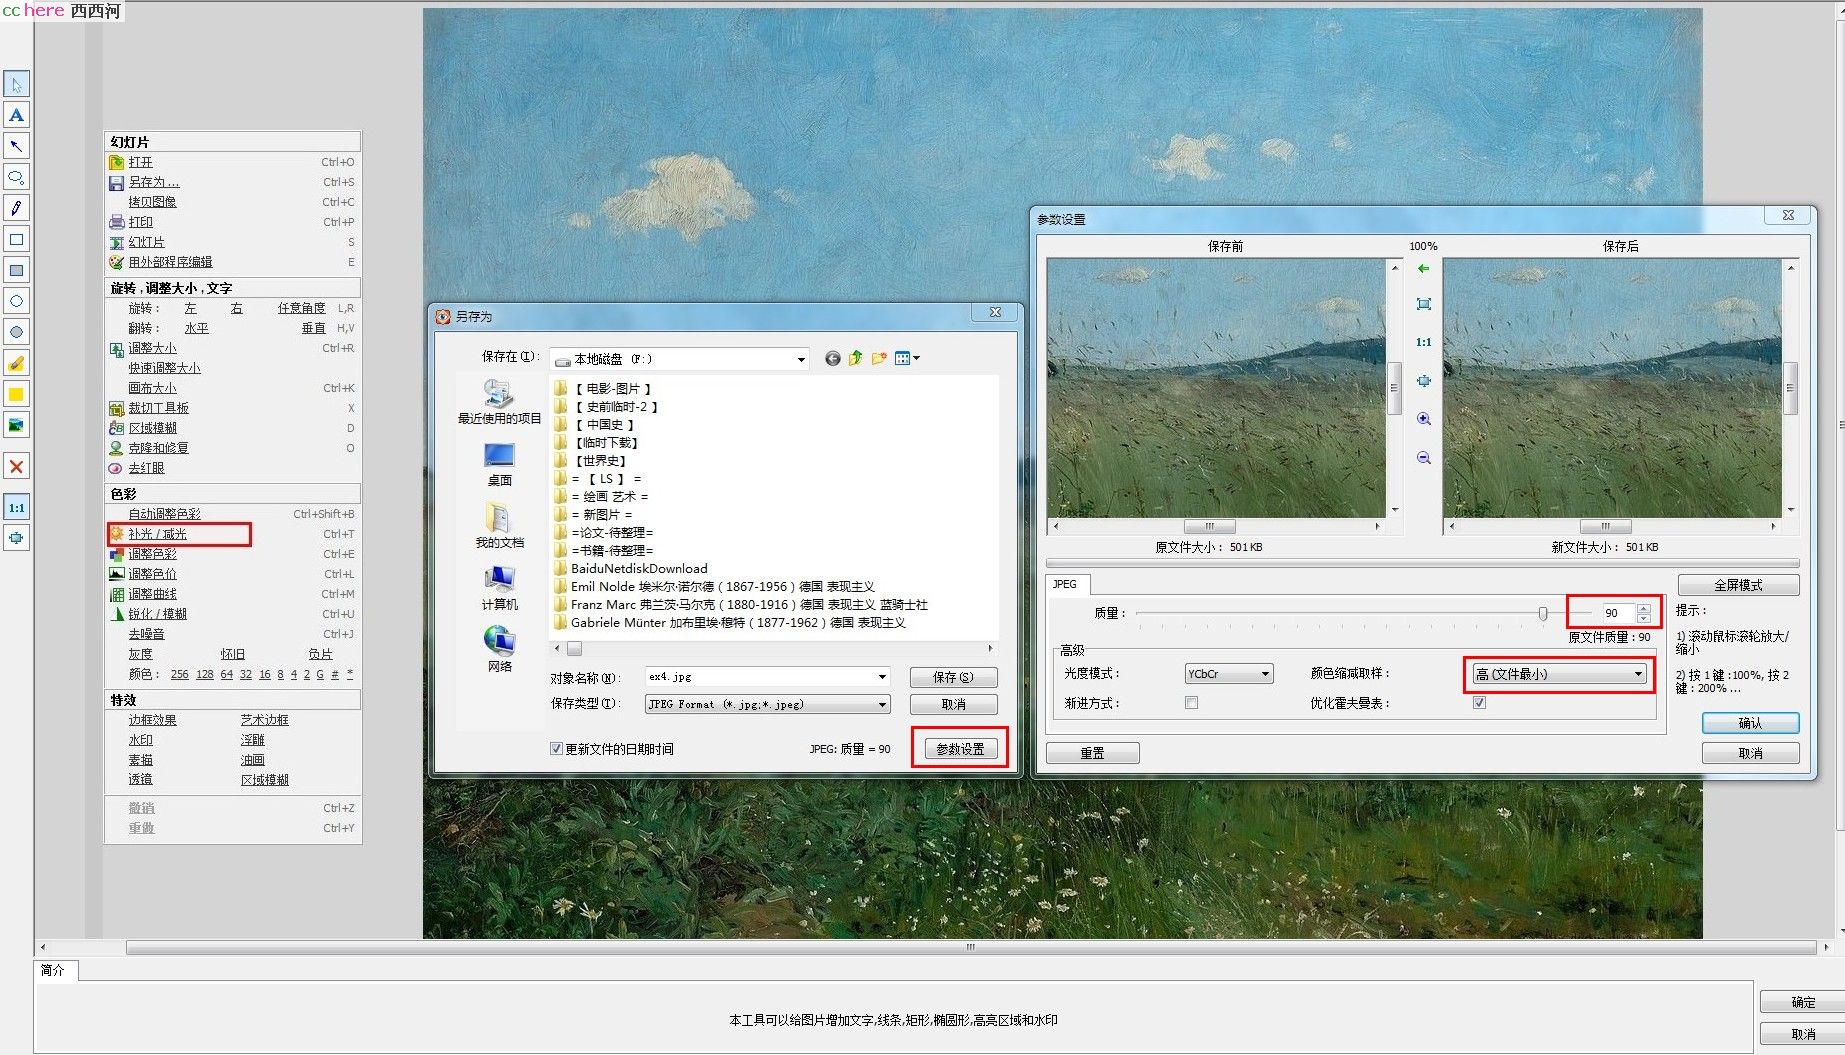Click the quality value field showing 90

tap(1617, 613)
